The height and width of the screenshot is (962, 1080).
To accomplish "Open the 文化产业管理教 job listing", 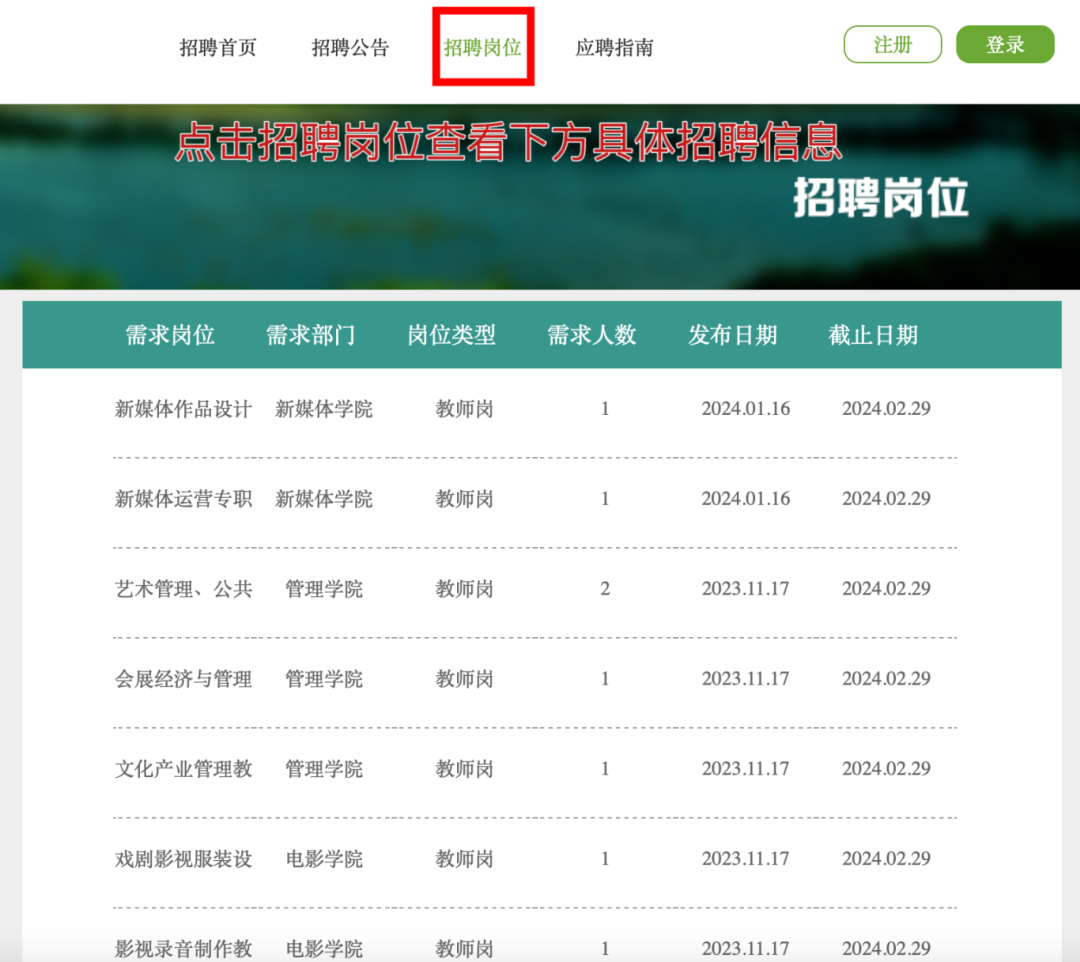I will (183, 769).
